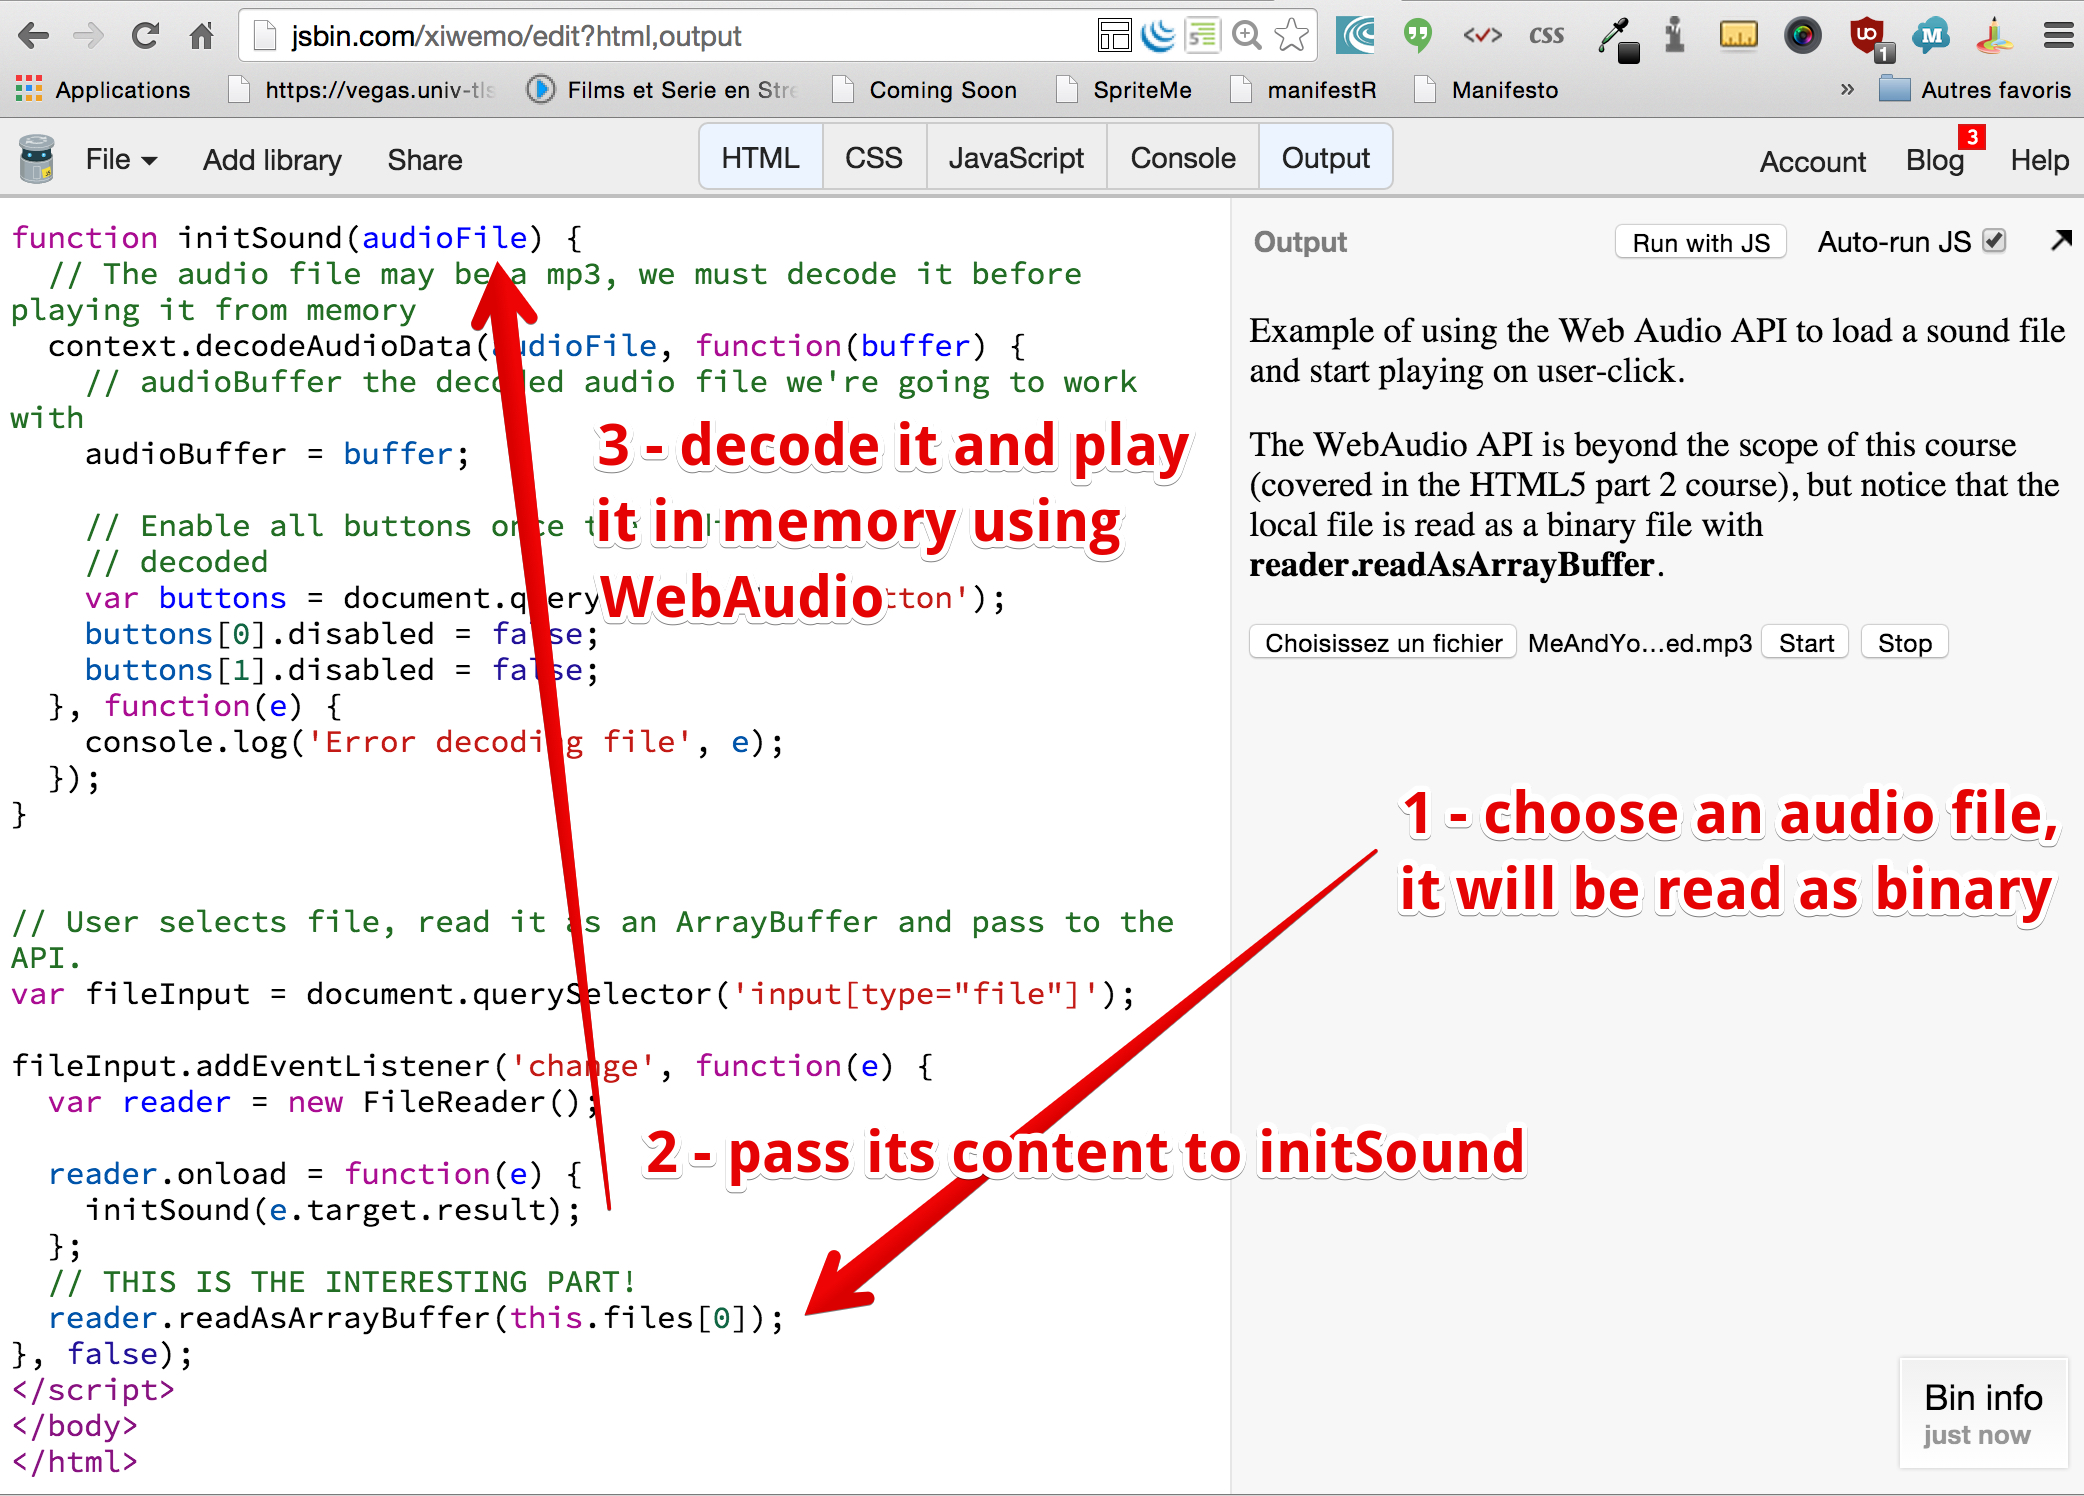Open the yellow ruler extension
Image resolution: width=2084 pixels, height=1496 pixels.
pos(1739,36)
